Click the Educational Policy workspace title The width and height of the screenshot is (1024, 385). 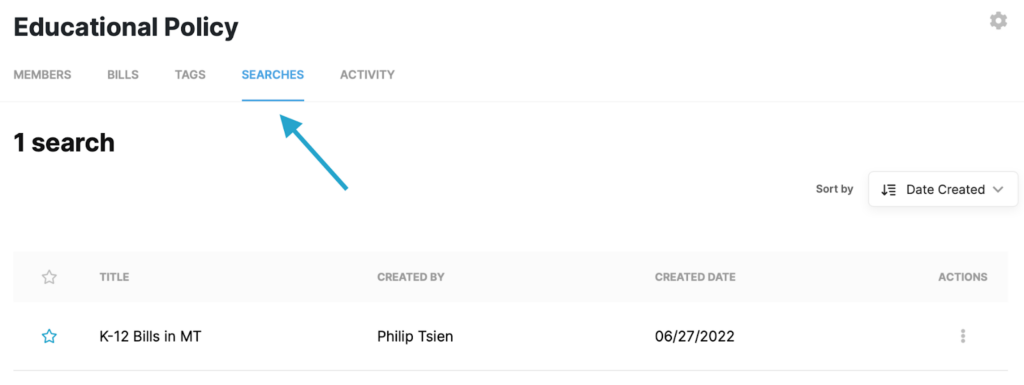tap(126, 27)
